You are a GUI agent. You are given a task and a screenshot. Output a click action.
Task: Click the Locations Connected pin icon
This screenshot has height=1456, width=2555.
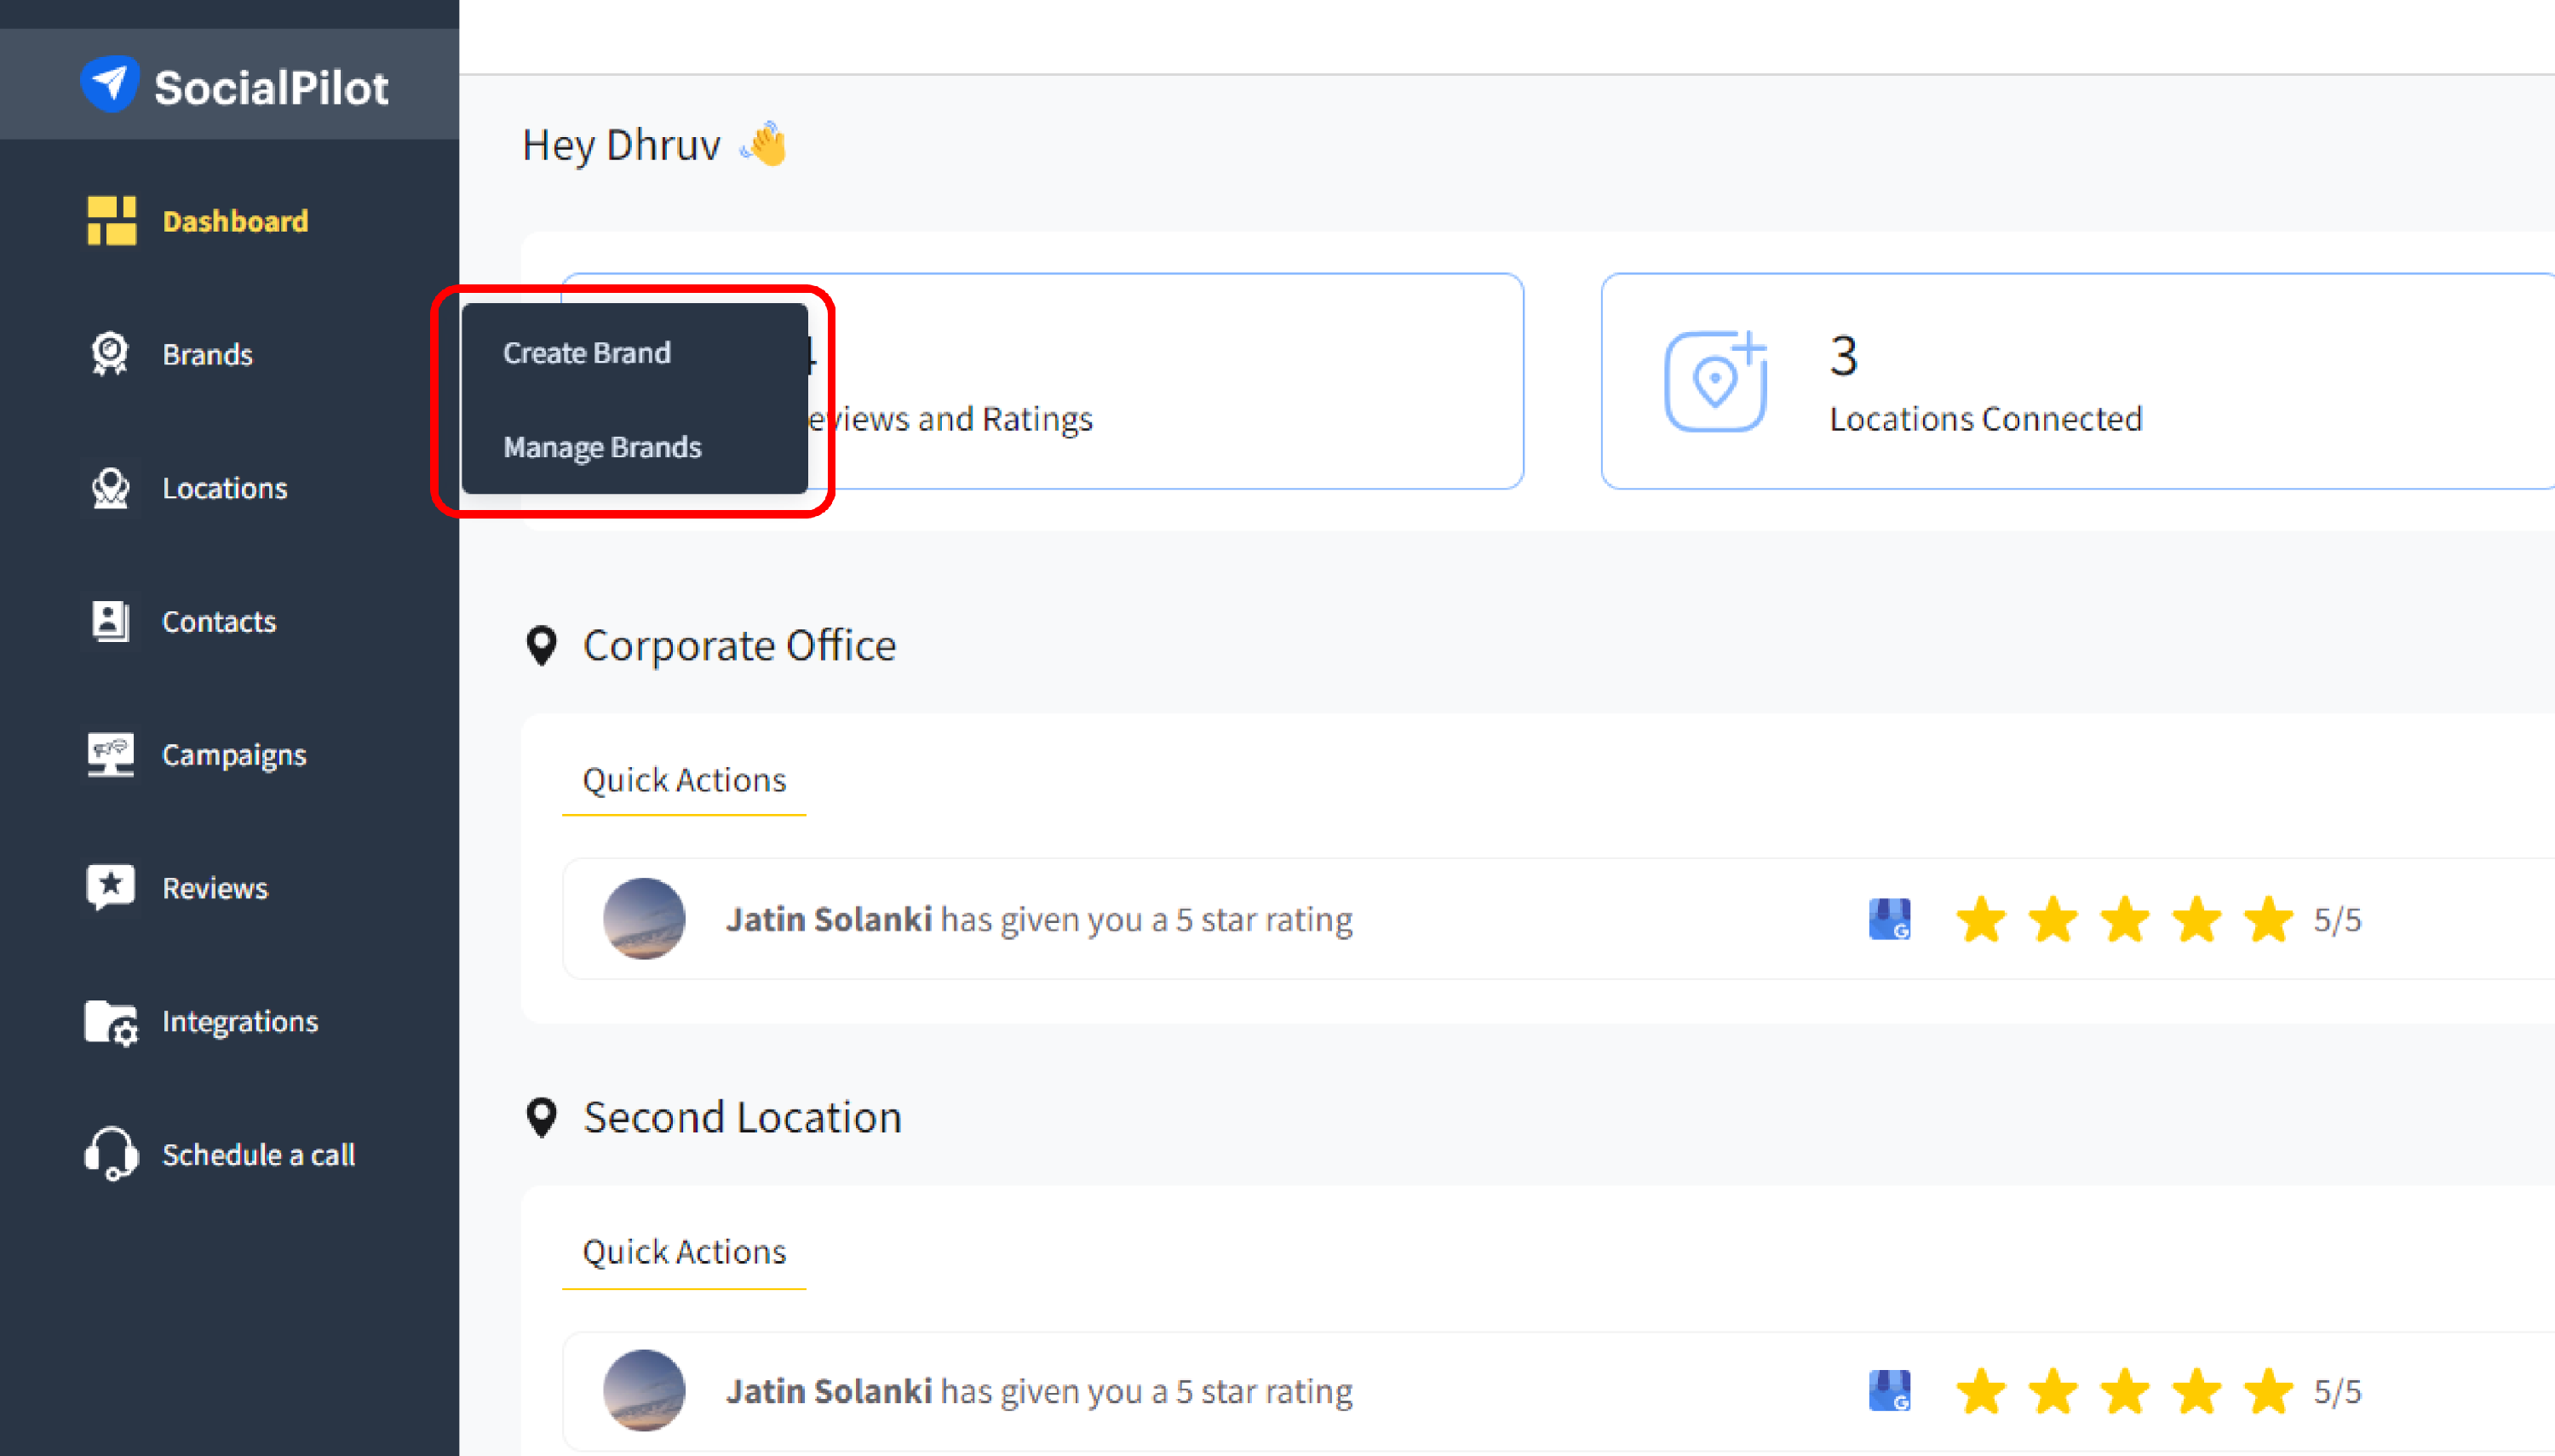[x=1716, y=381]
